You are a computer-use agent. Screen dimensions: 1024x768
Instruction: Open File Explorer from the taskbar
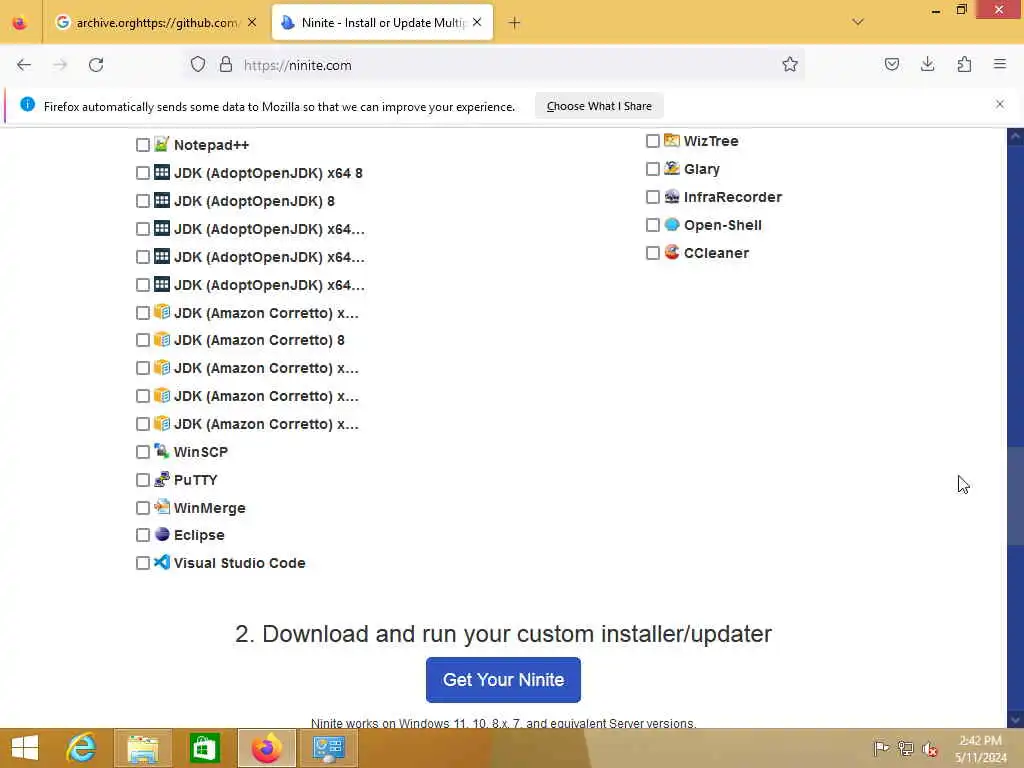click(143, 748)
